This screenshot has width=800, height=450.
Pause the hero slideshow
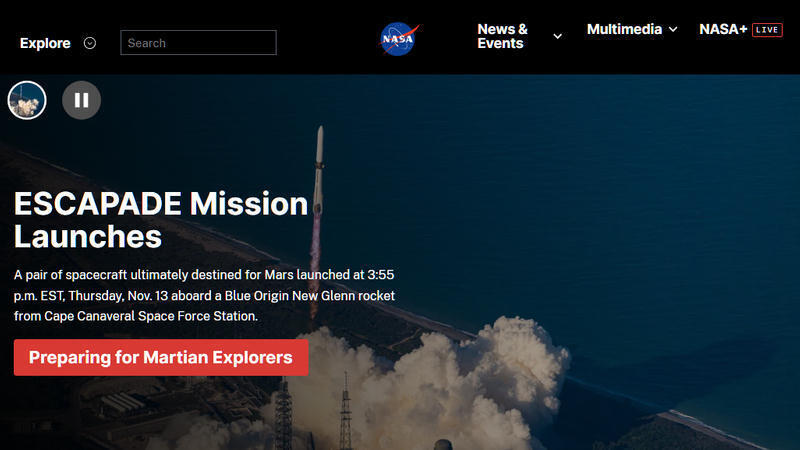click(x=82, y=100)
